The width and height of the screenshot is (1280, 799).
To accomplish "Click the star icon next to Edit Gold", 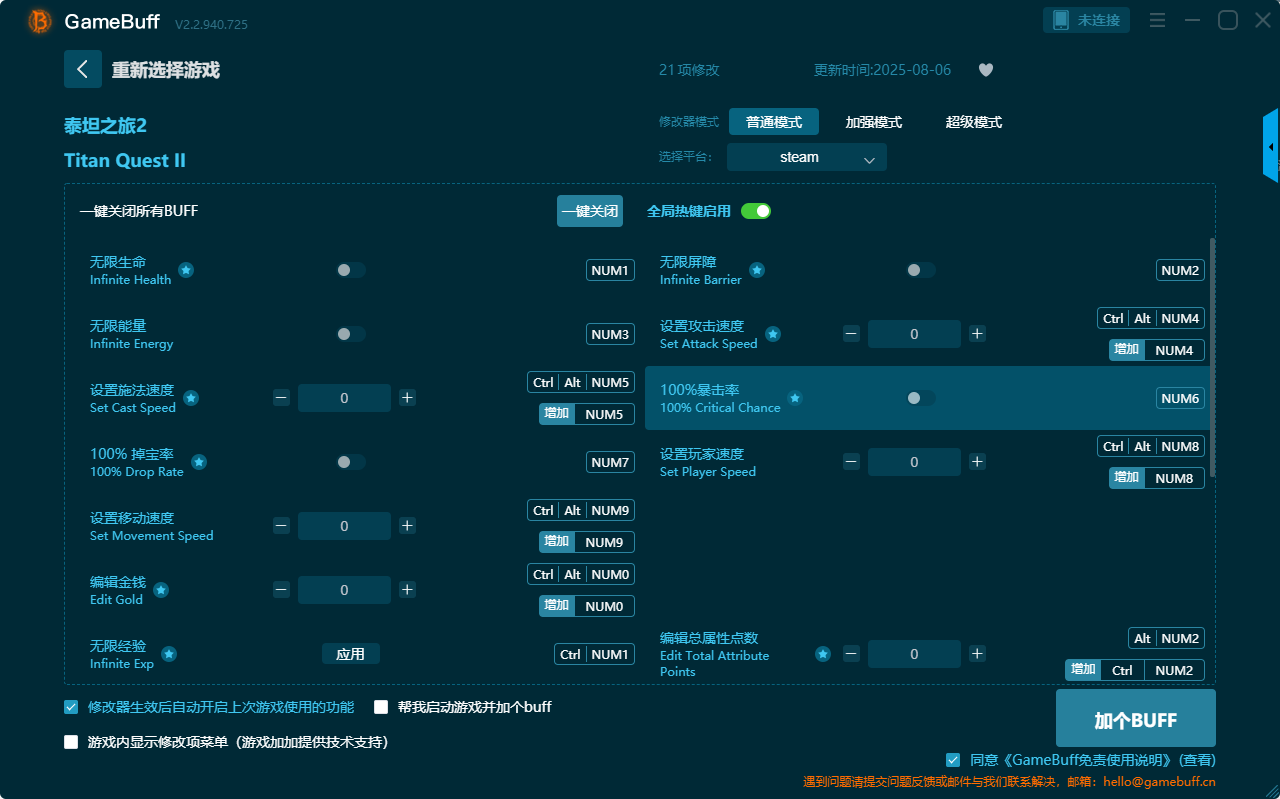I will 161,590.
